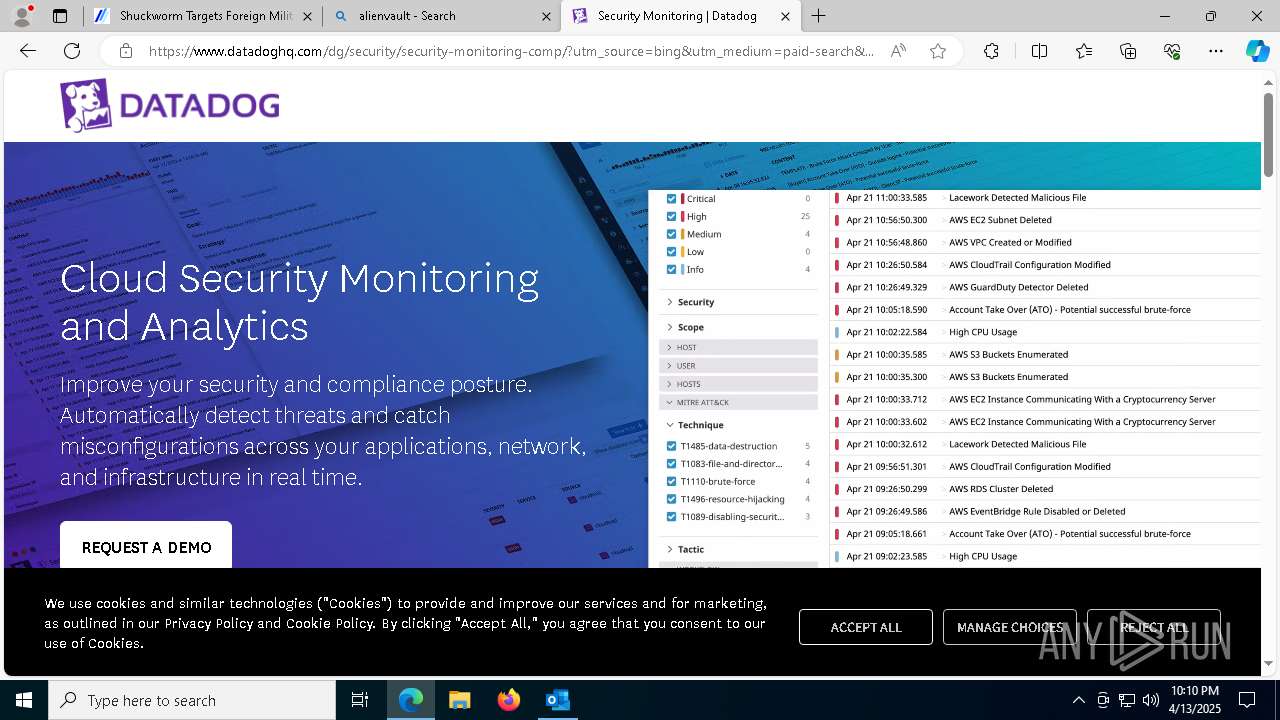Screen dimensions: 1280x720
Task: Go back to previous page
Action: pos(28,51)
